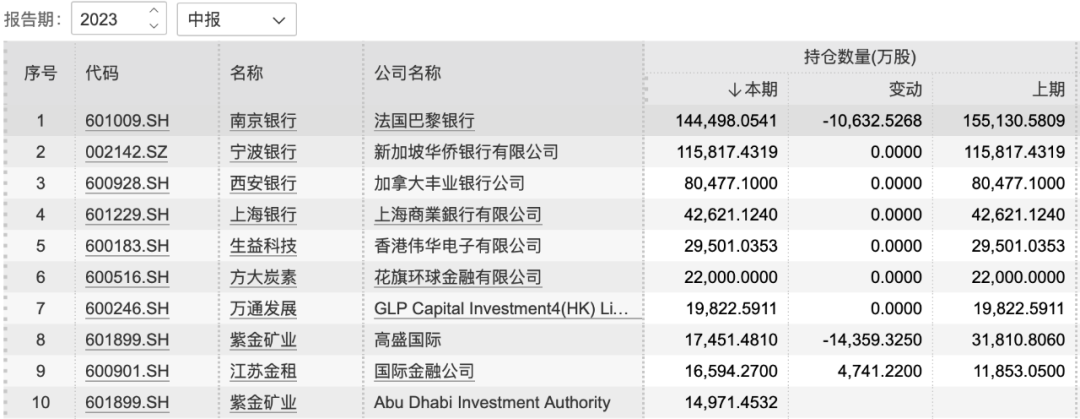Click the 方大炭素 stock name link
1080x419 pixels.
pos(263,277)
